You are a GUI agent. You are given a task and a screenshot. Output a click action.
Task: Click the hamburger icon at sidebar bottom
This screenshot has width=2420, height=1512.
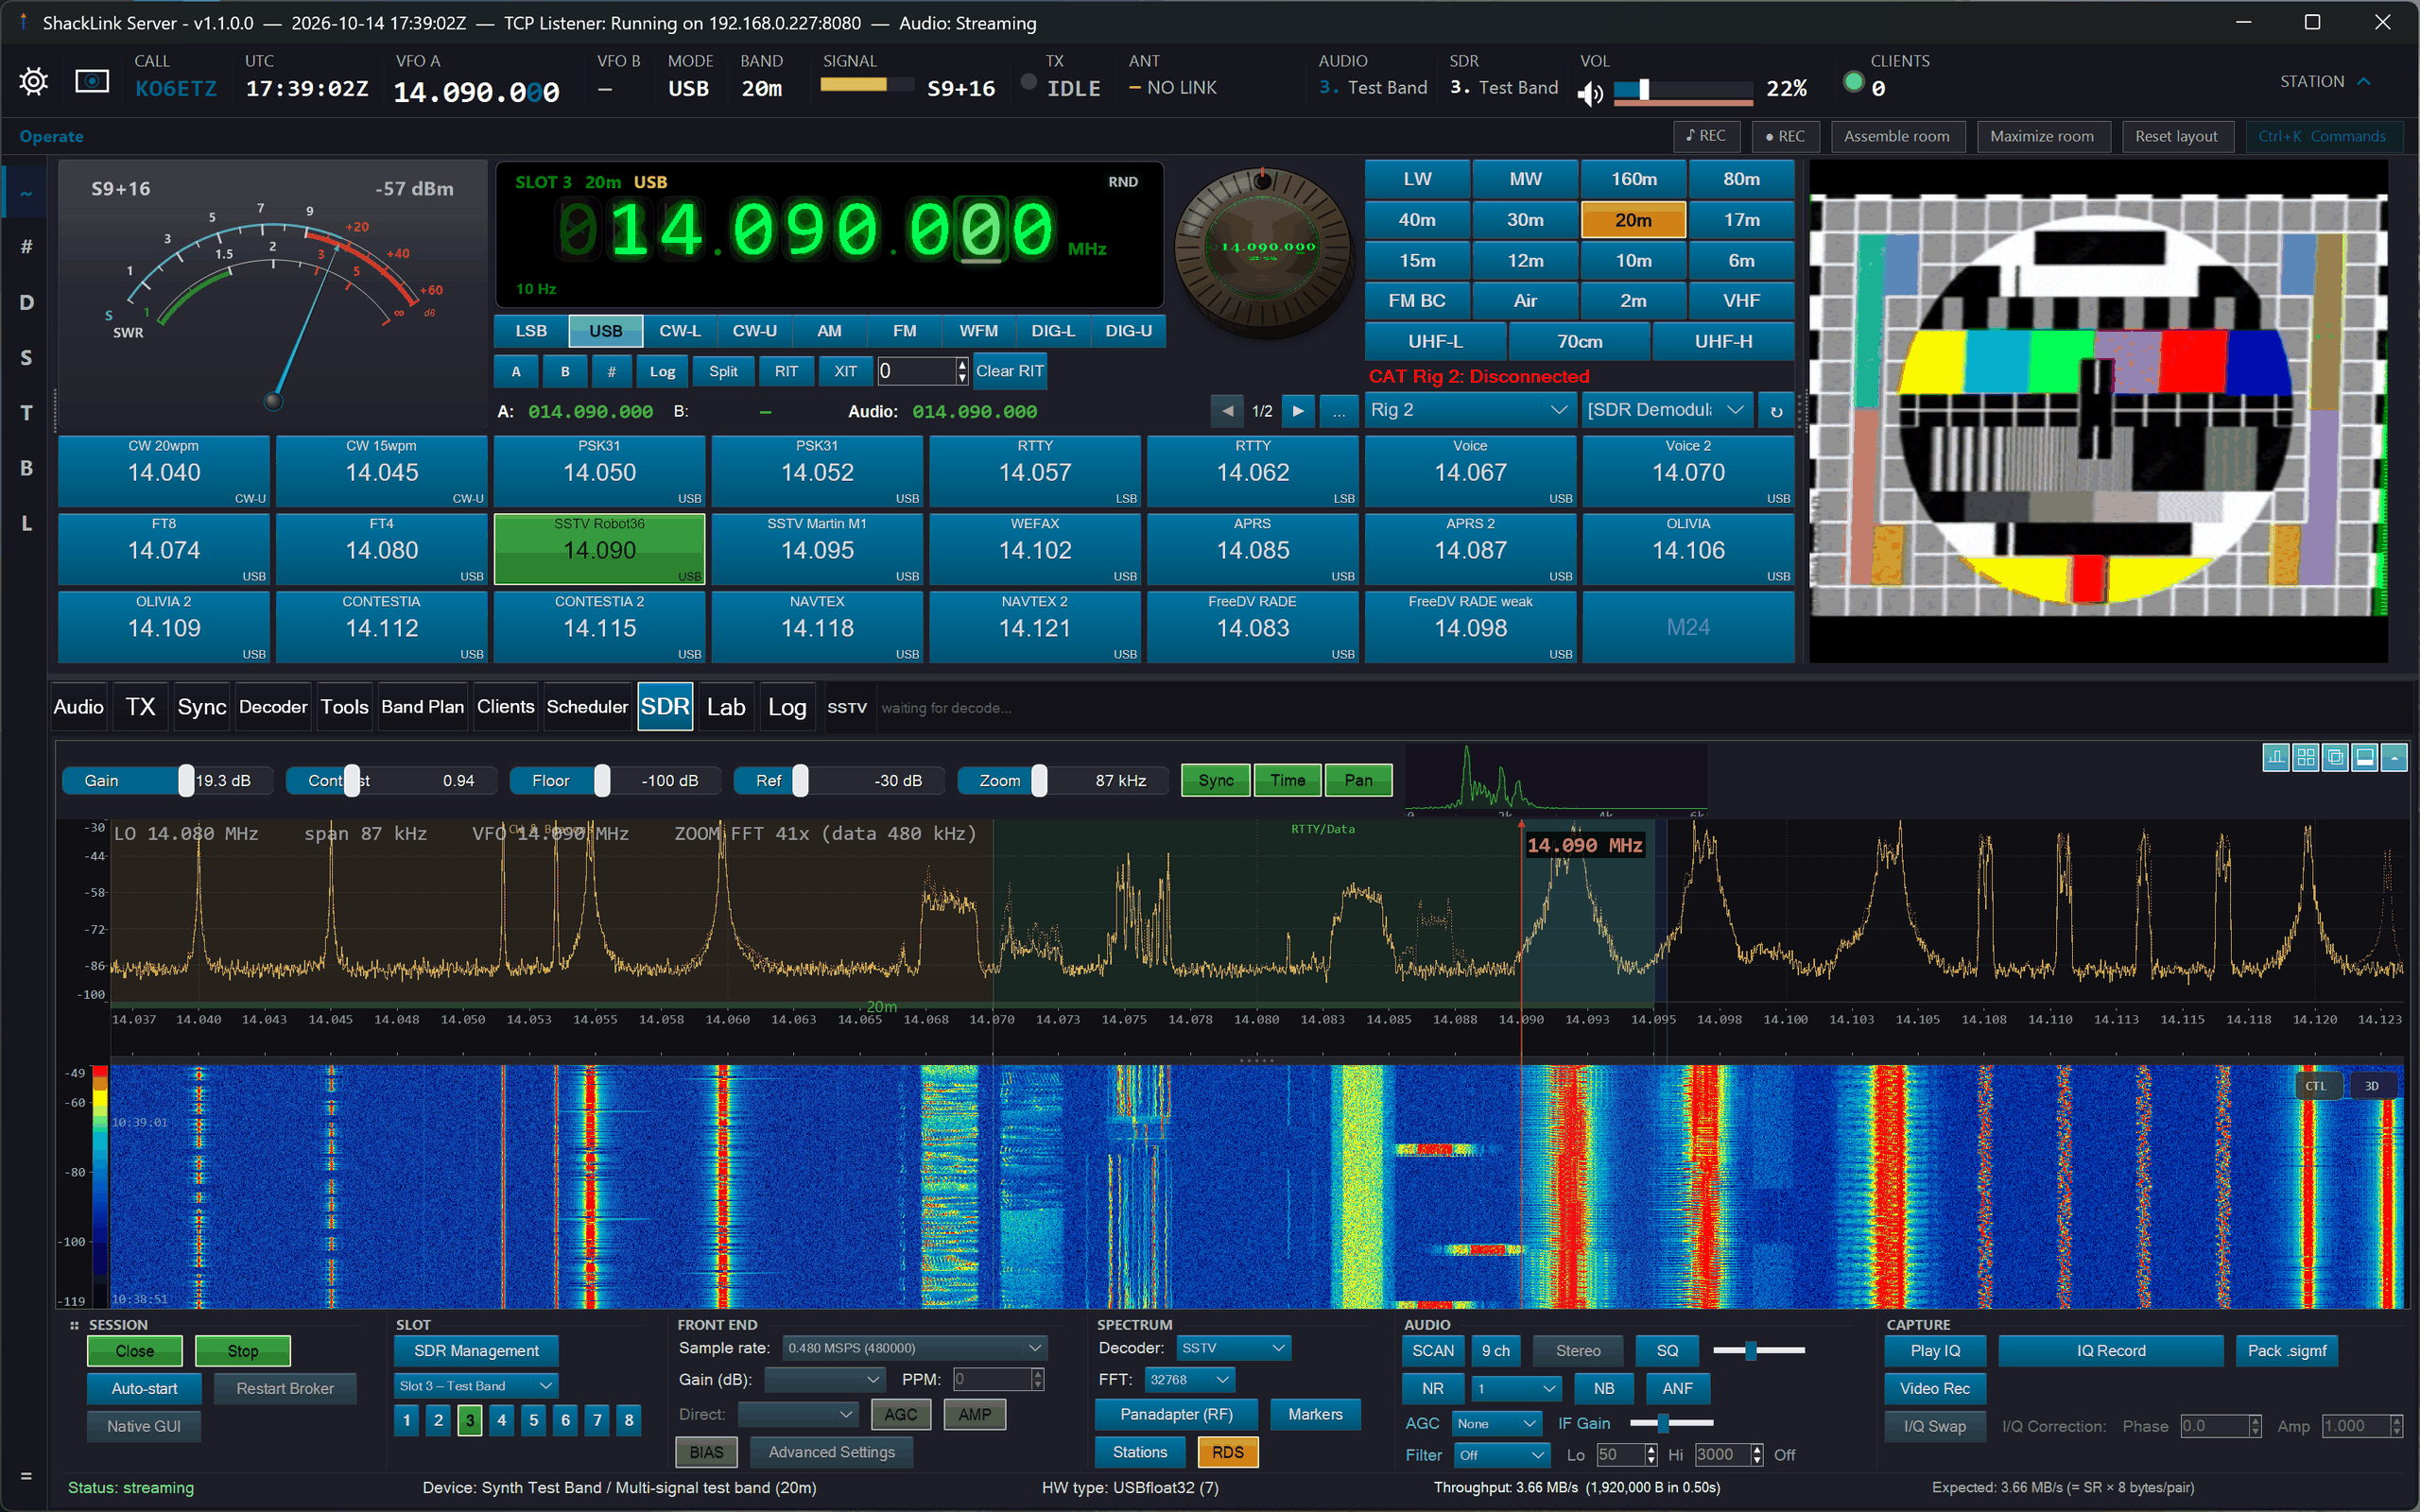point(26,1476)
